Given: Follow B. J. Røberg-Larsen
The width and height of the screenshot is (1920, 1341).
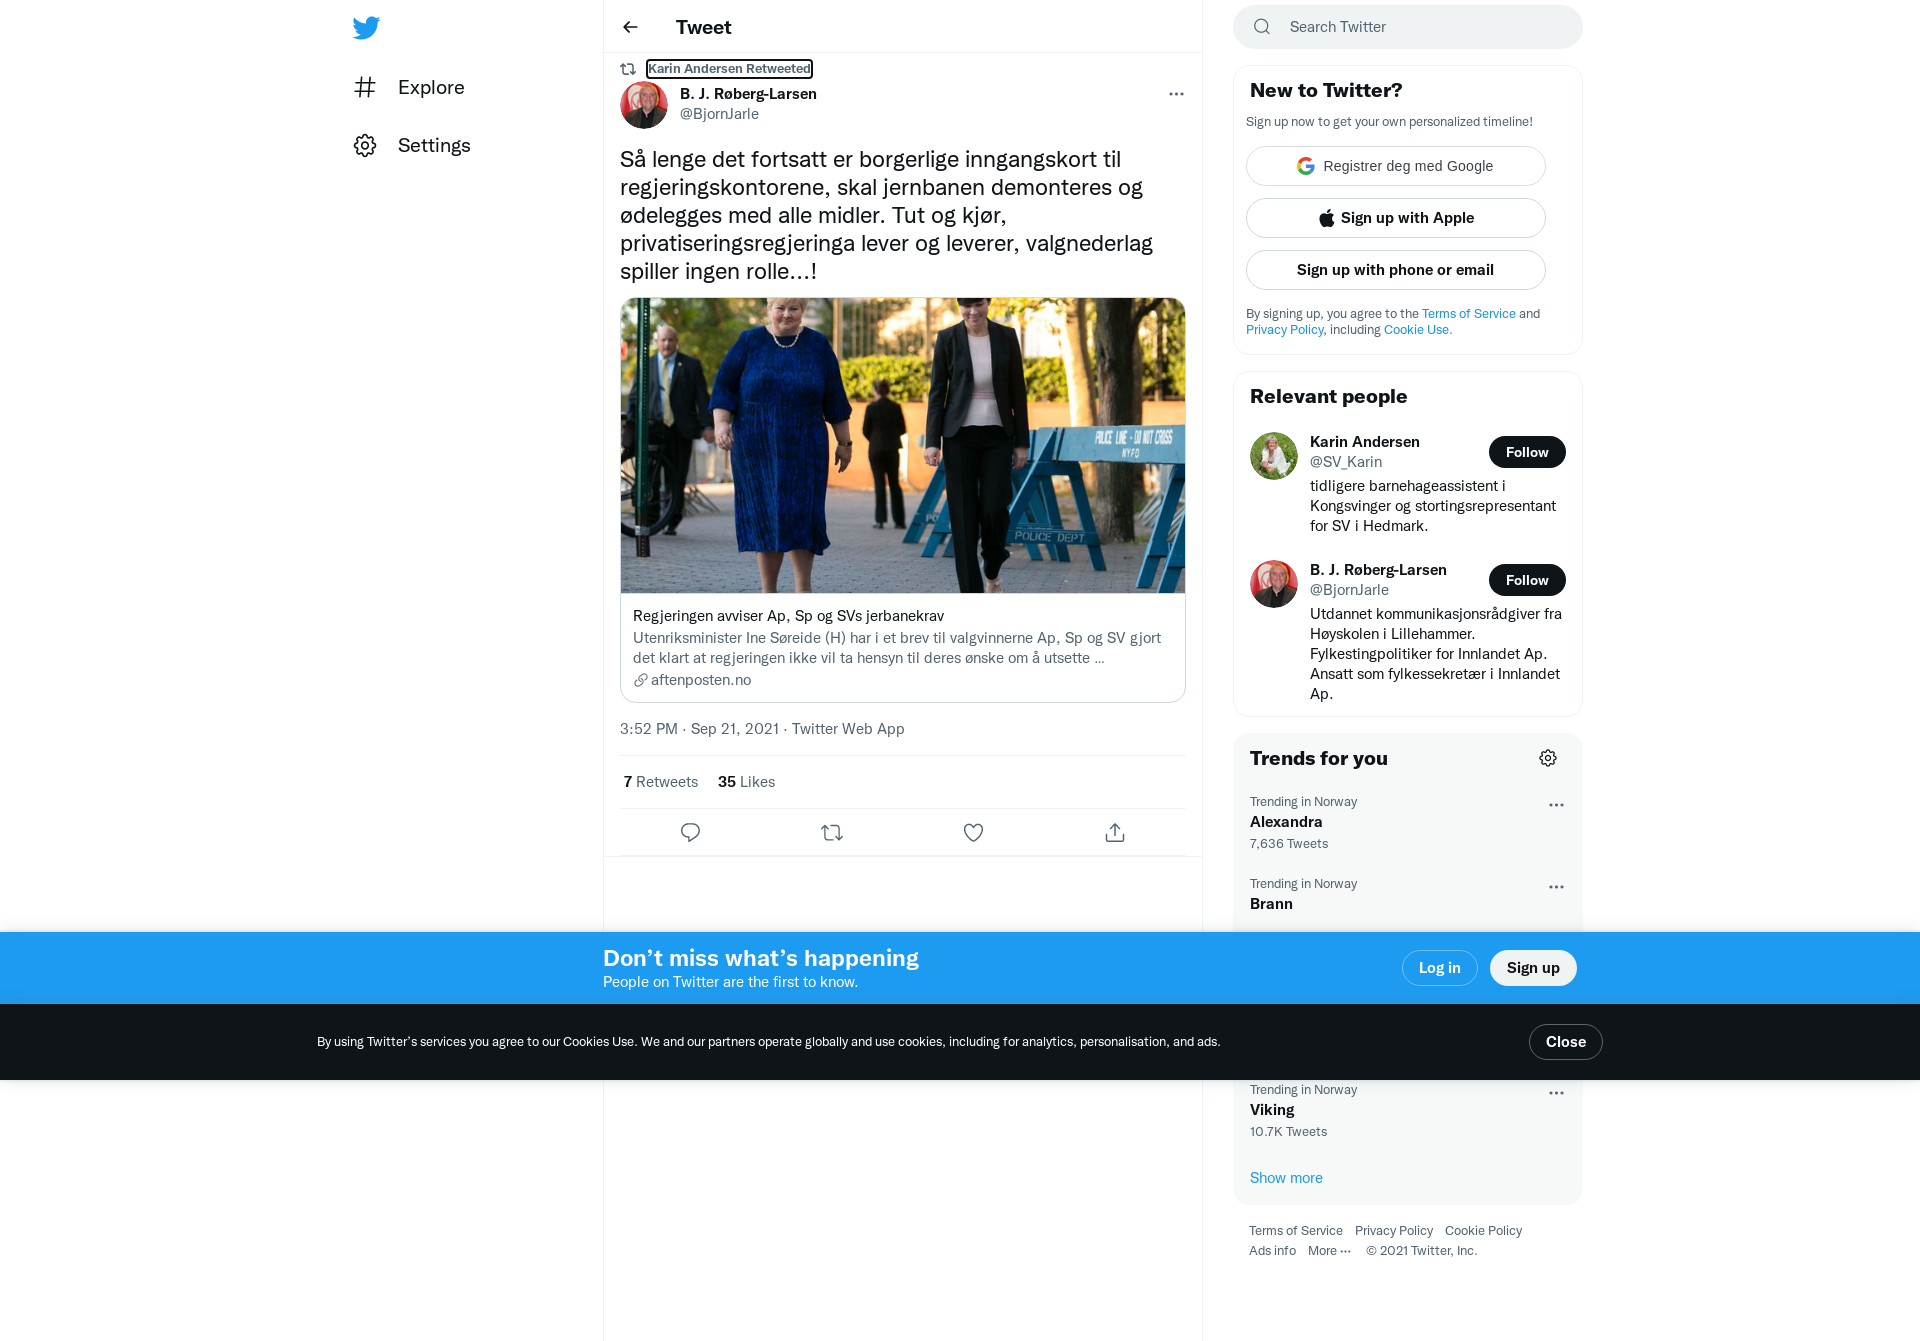Looking at the screenshot, I should [1527, 580].
